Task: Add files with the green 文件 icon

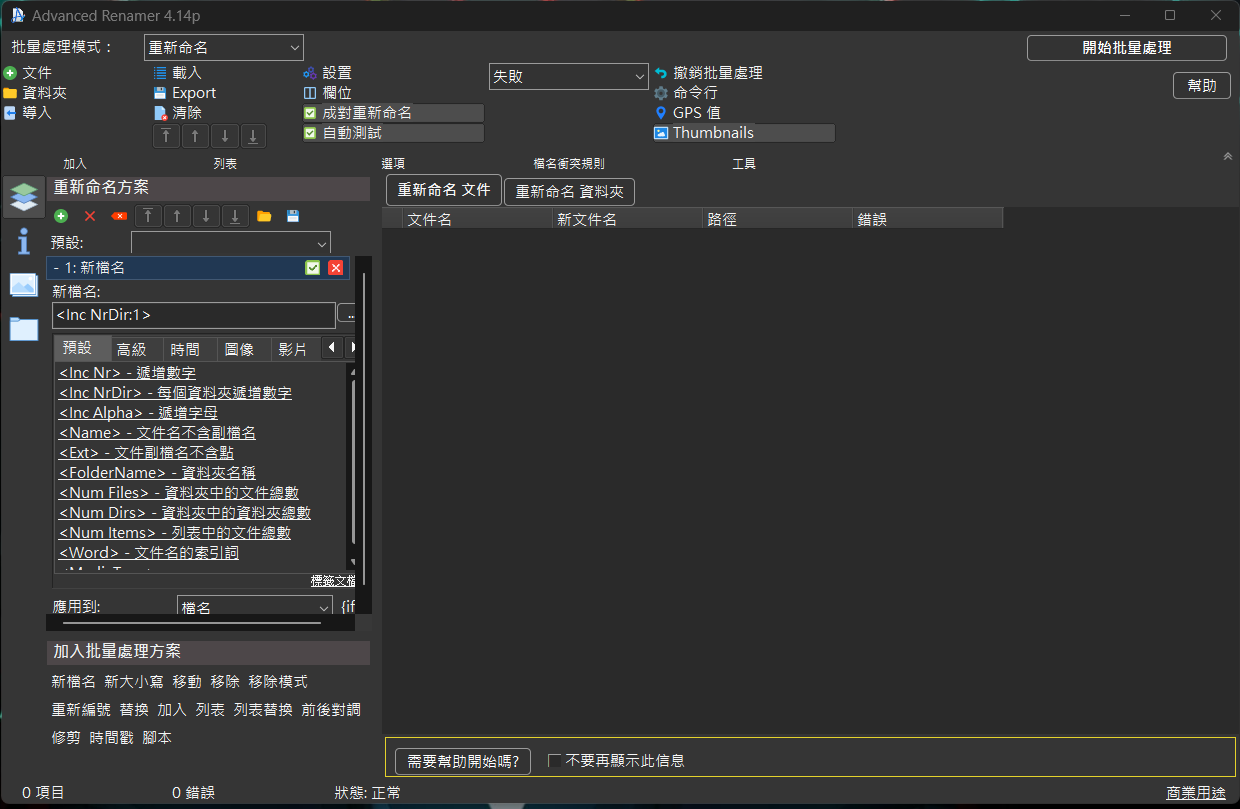Action: tap(27, 73)
